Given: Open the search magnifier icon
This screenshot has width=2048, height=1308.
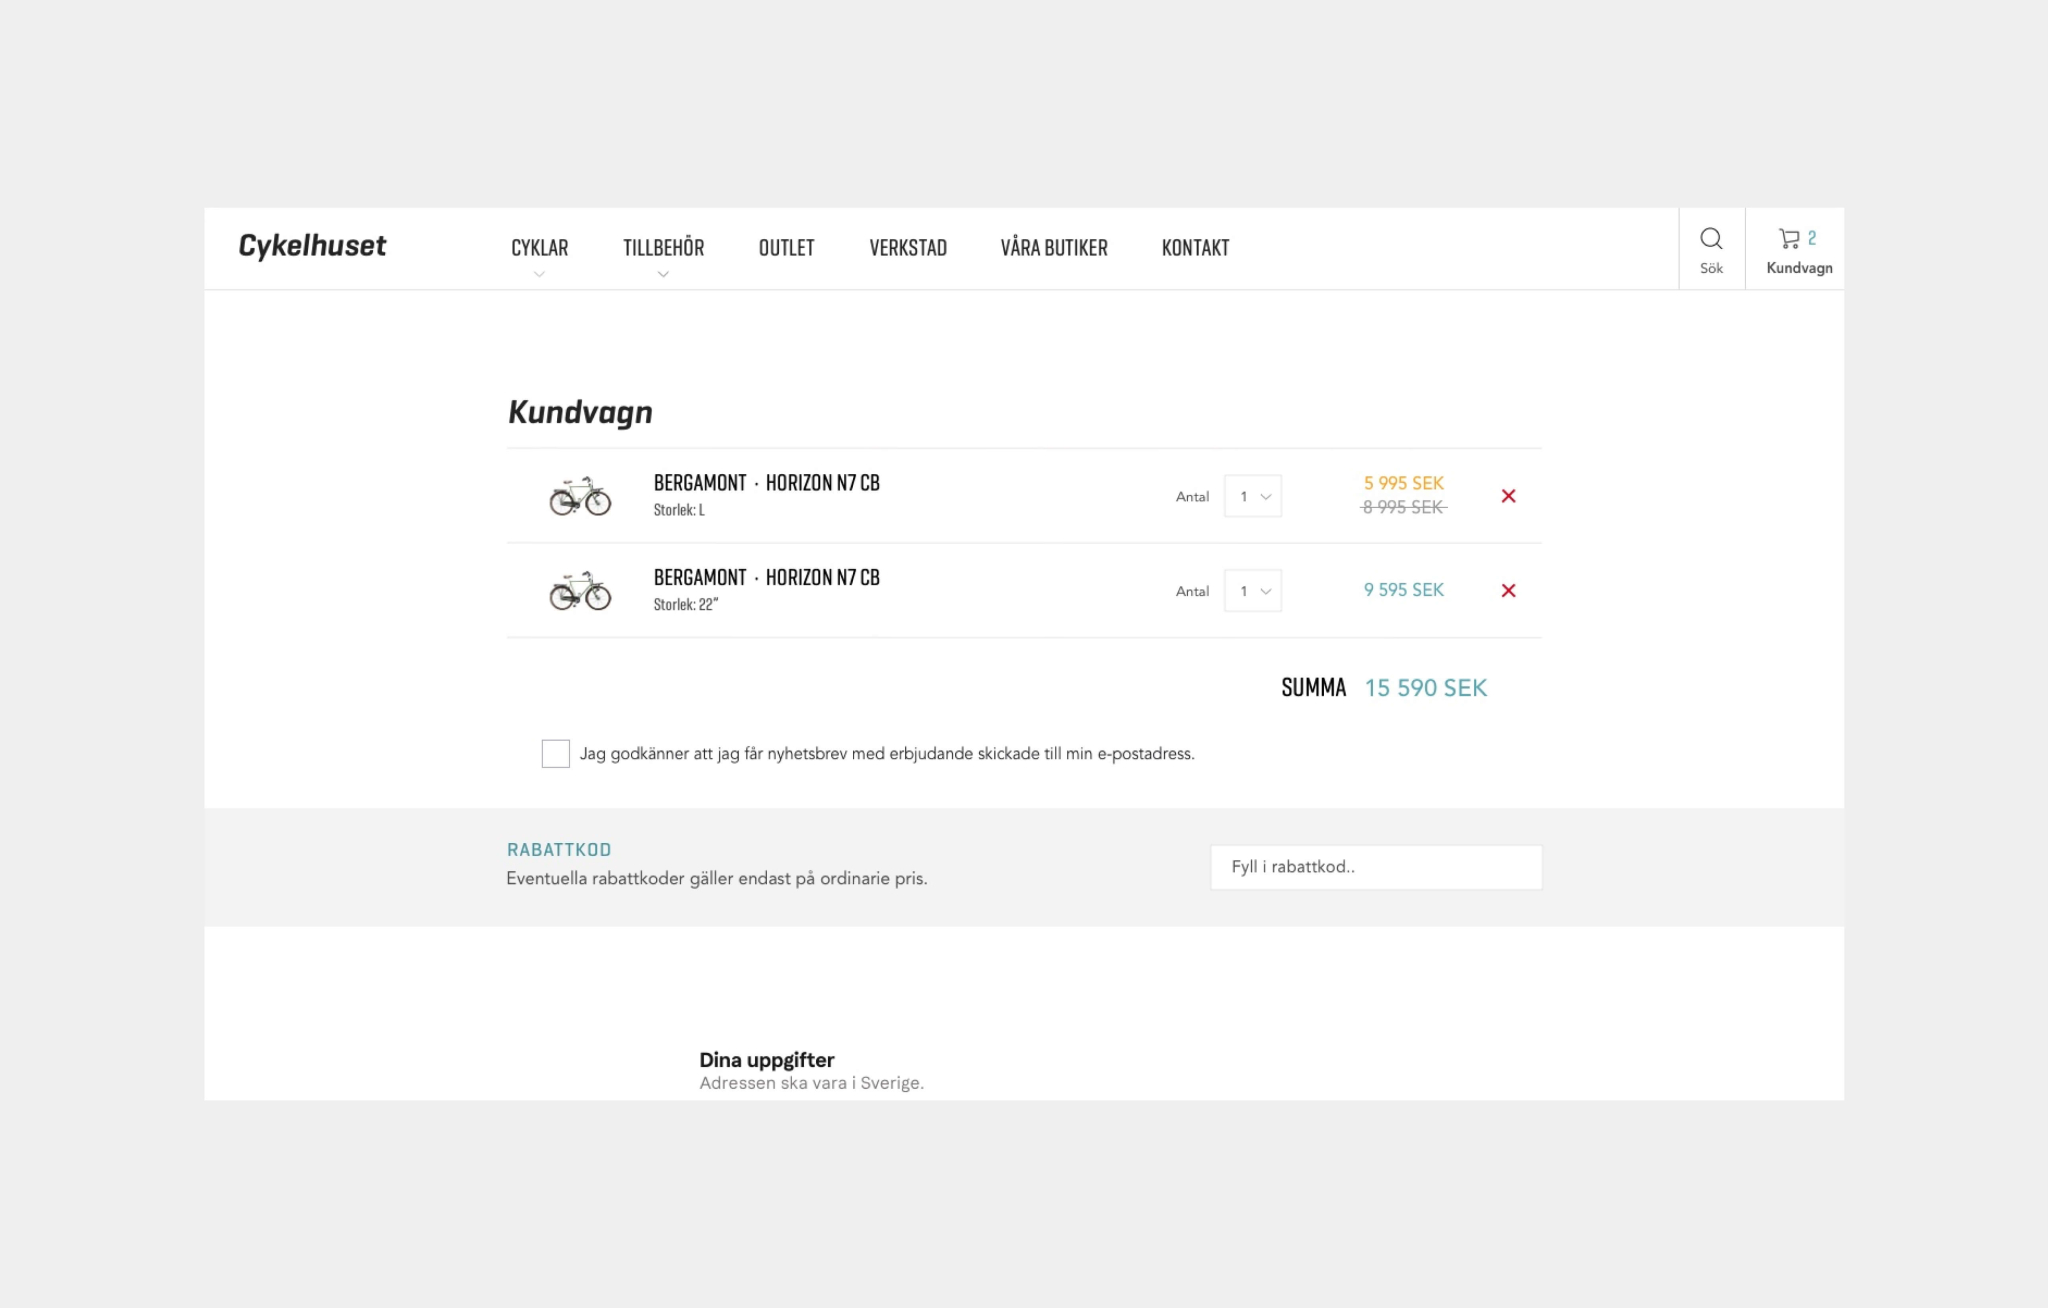Looking at the screenshot, I should click(x=1711, y=238).
